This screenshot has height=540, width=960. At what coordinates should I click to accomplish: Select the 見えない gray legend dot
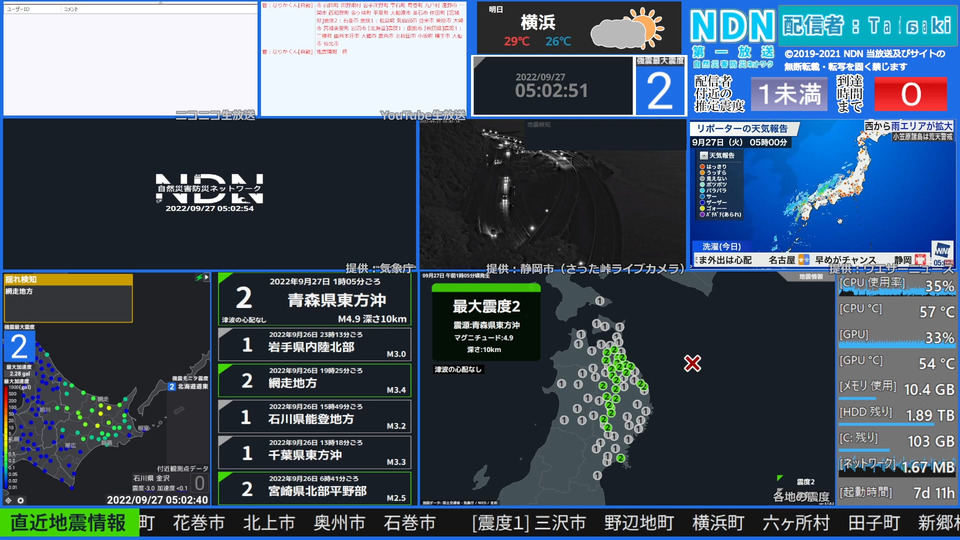click(702, 179)
